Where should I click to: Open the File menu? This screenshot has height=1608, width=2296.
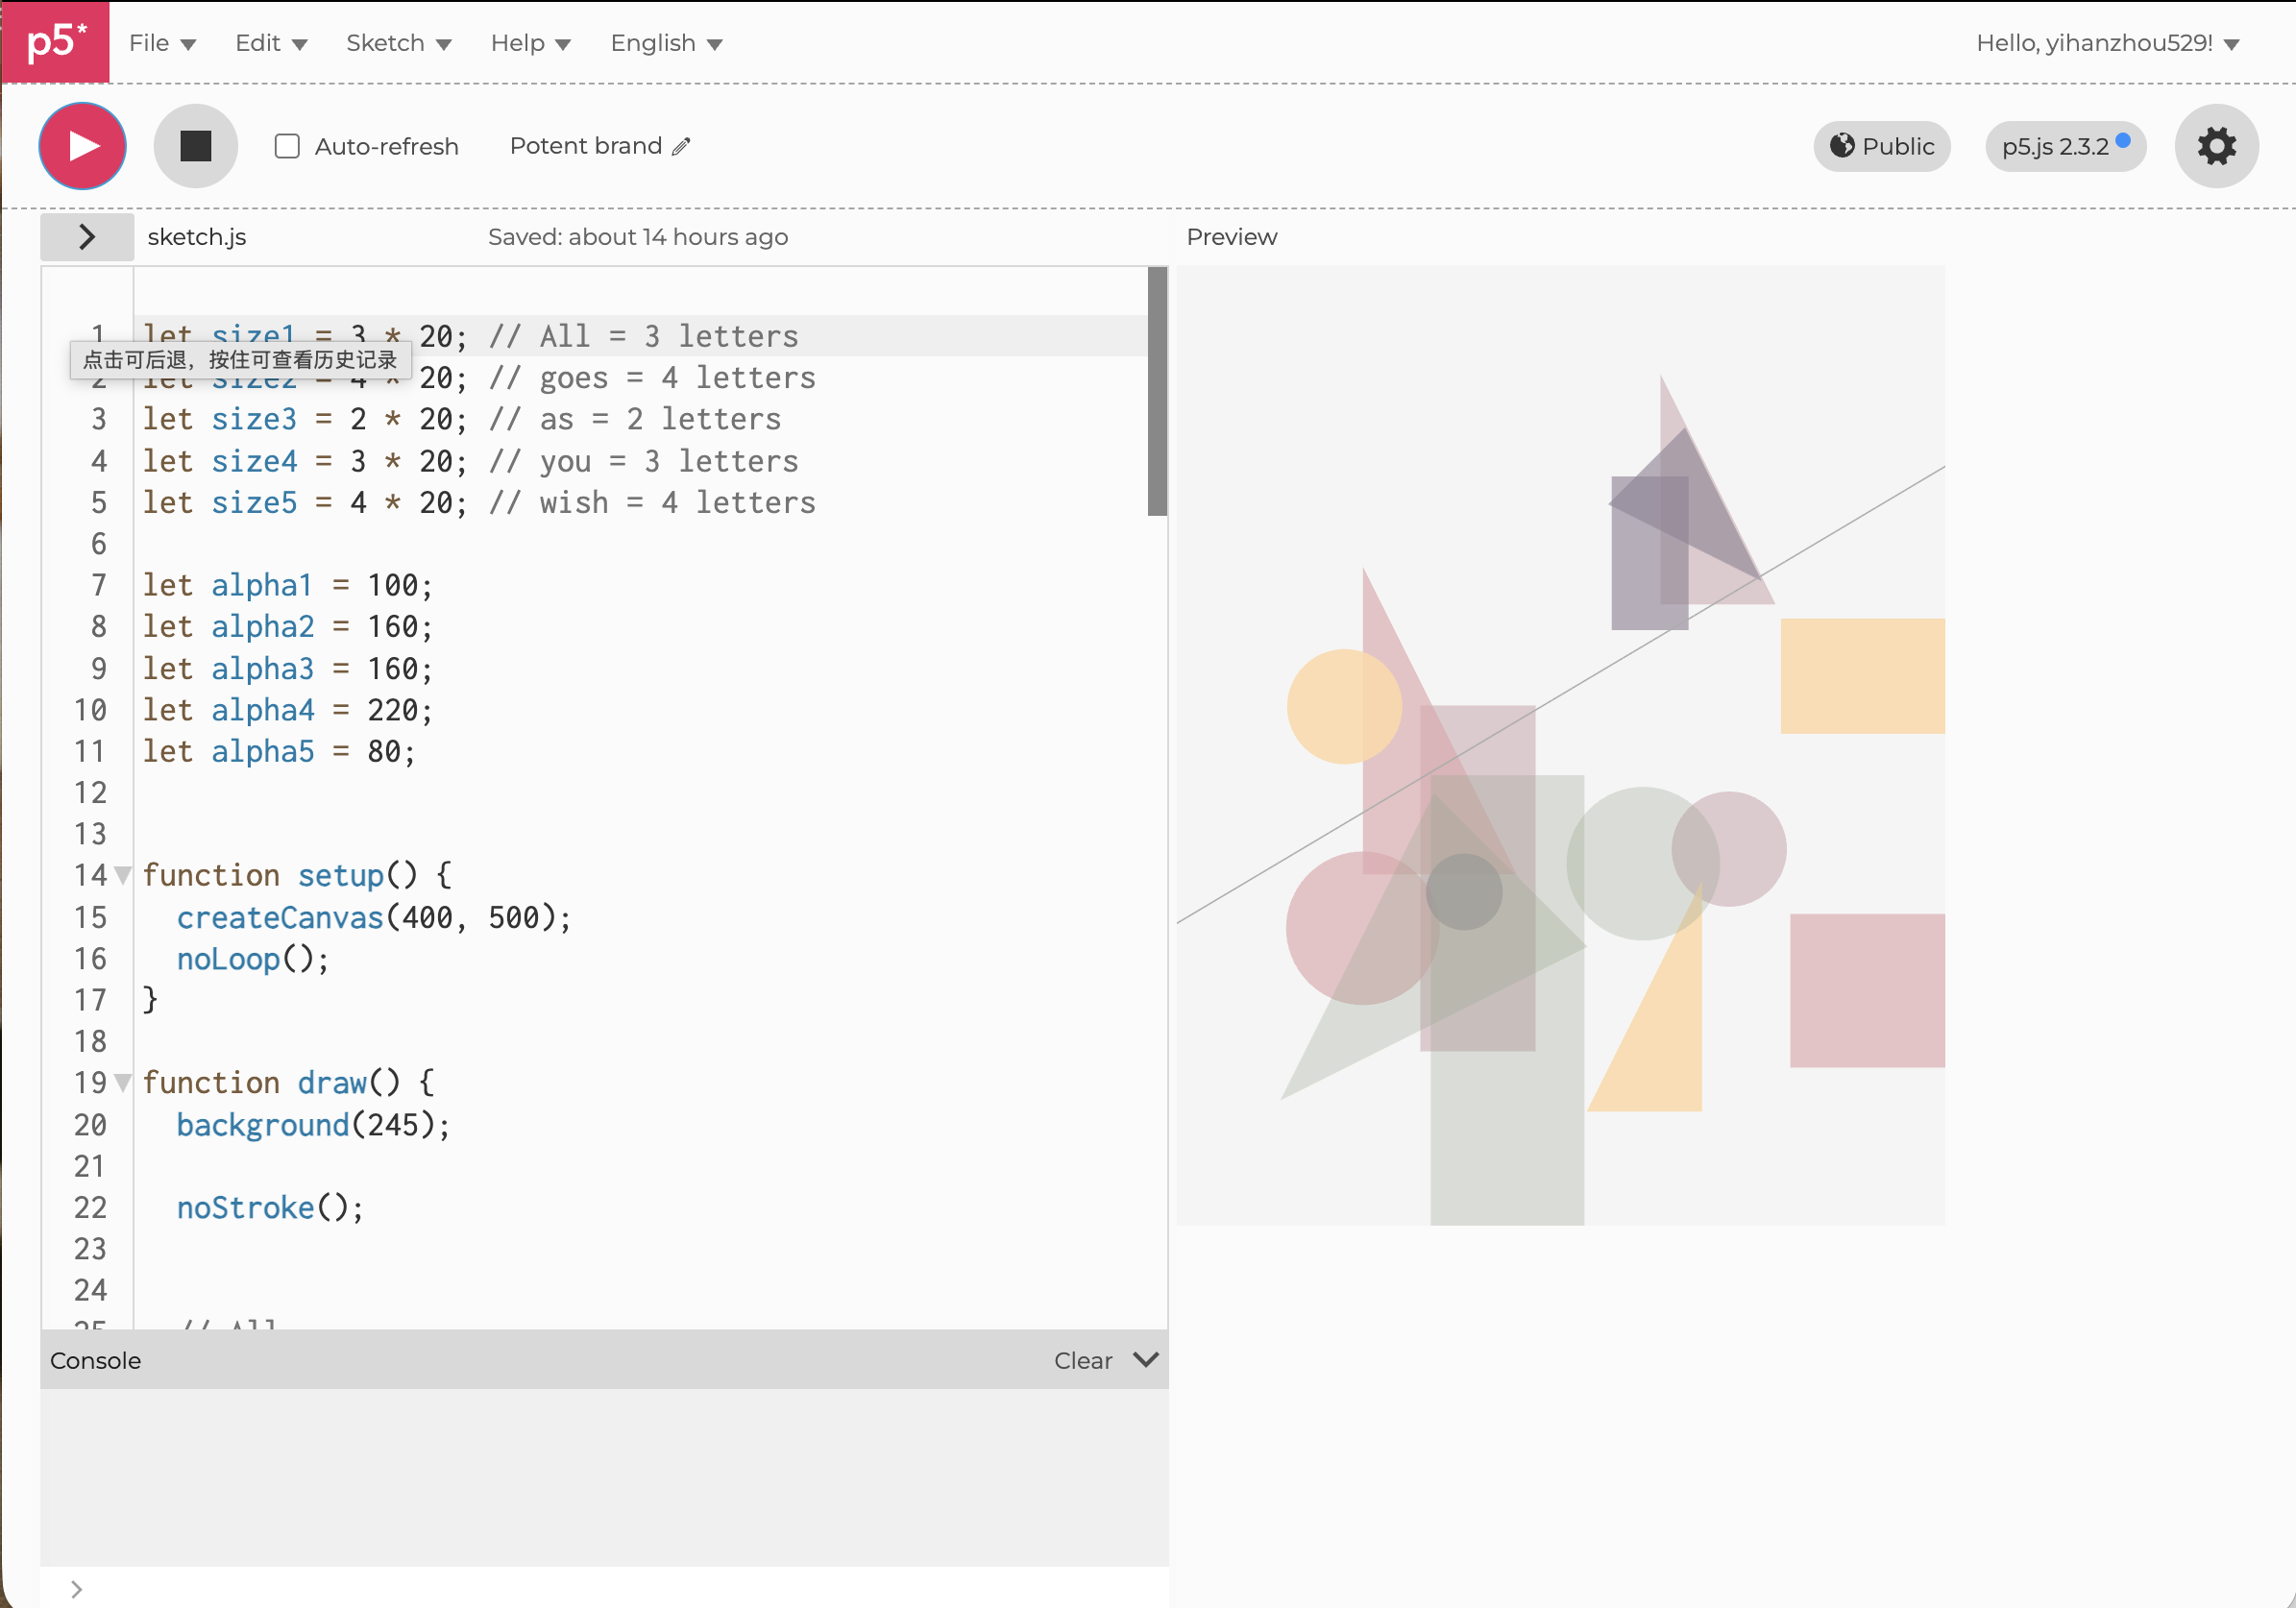tap(162, 43)
